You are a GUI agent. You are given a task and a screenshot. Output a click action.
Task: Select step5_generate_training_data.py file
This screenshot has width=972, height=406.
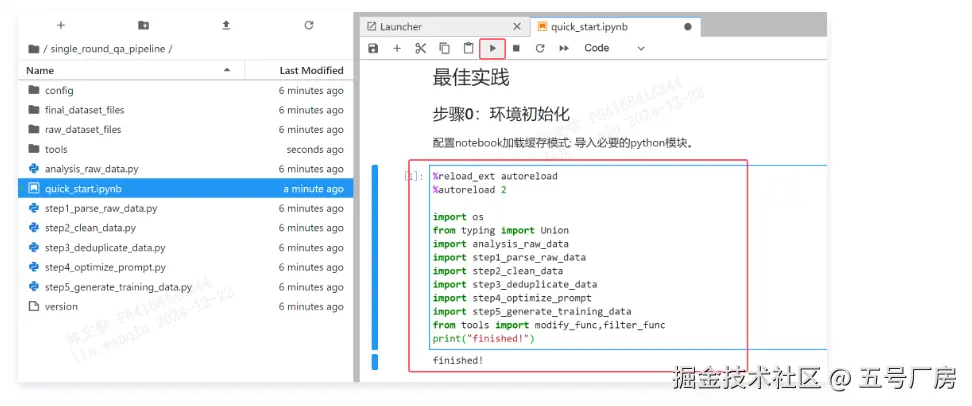point(186,287)
